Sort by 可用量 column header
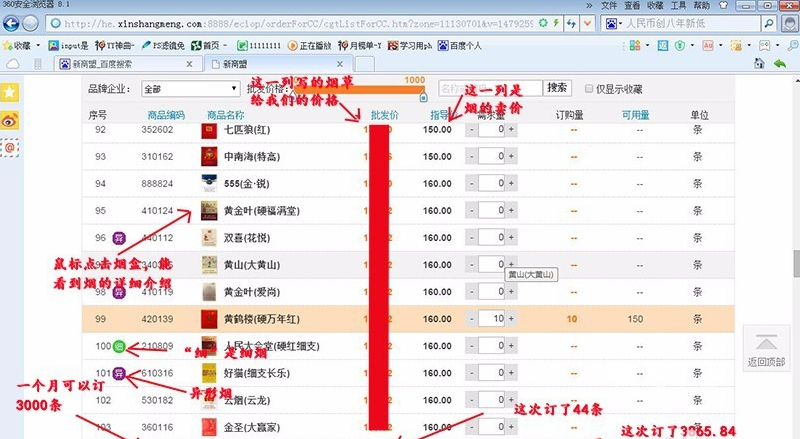This screenshot has width=800, height=439. (635, 115)
